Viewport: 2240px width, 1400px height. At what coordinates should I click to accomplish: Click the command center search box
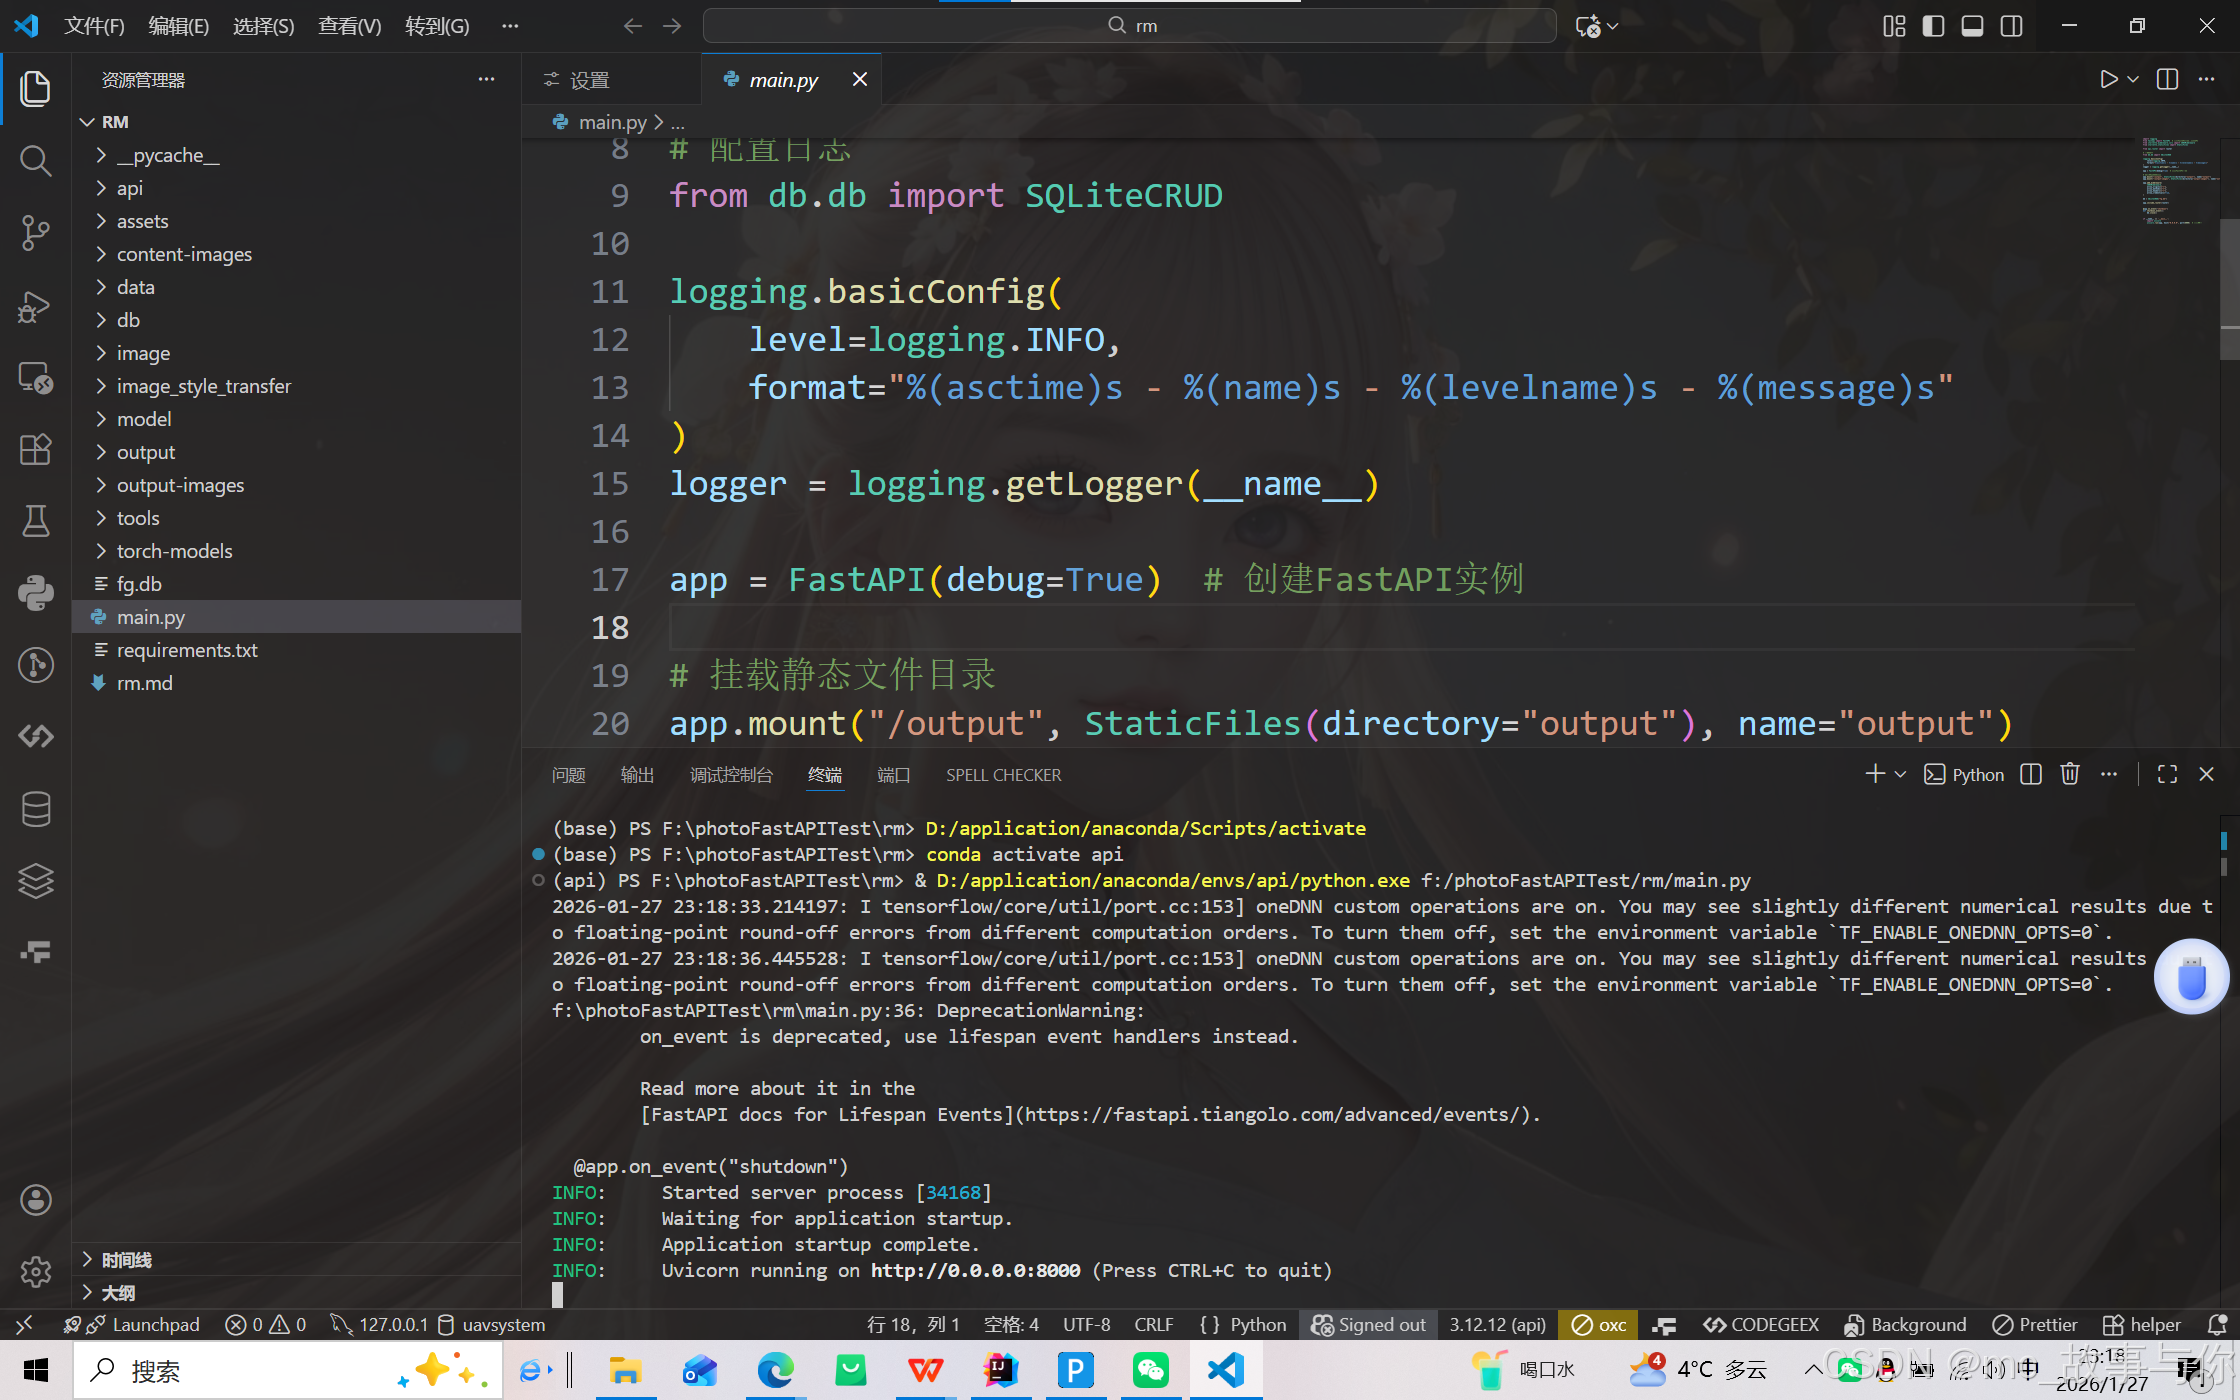pyautogui.click(x=1130, y=26)
